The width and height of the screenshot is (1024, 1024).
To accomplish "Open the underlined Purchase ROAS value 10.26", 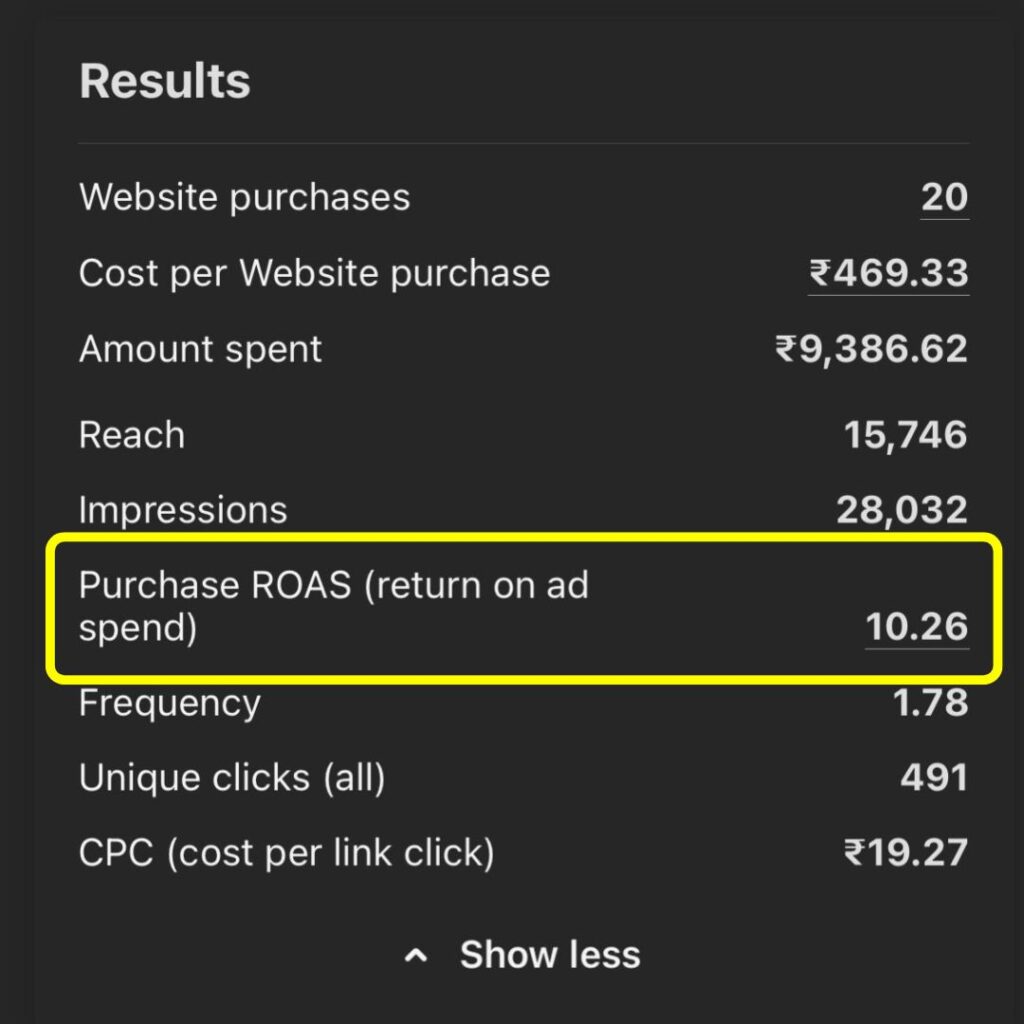I will pos(916,627).
